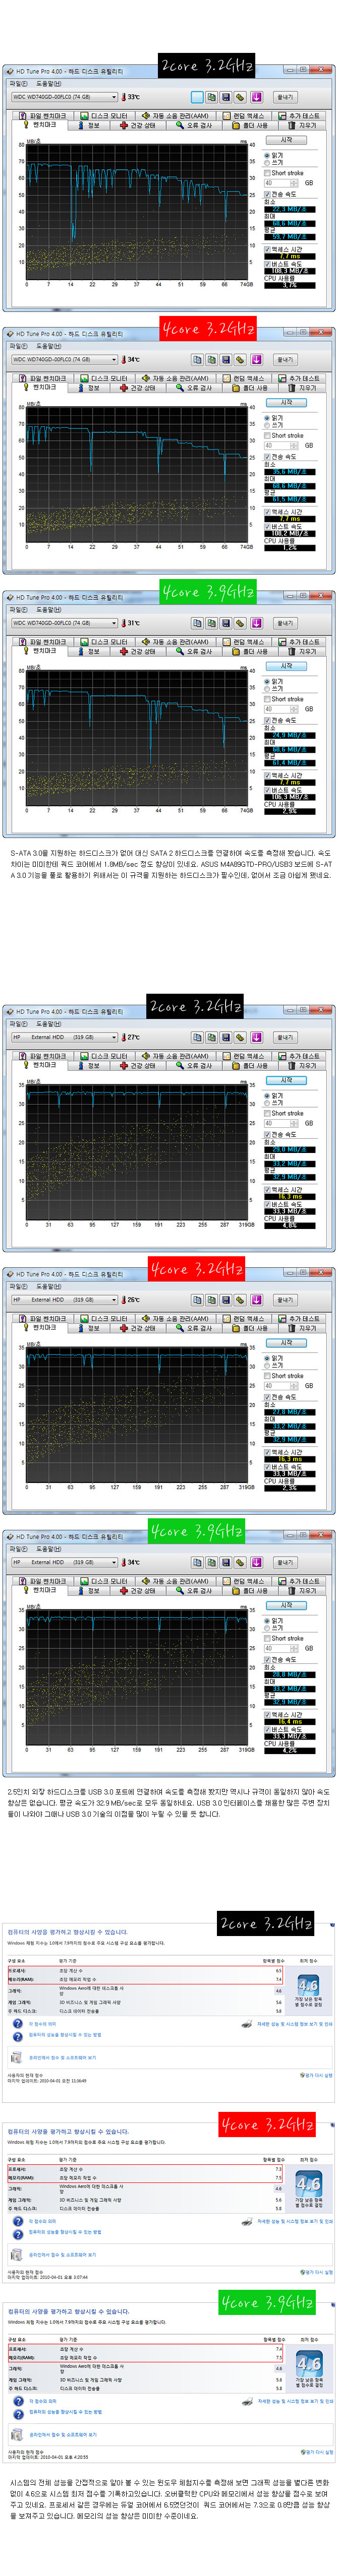Click copy-screenshot icon in External HDD 4core 3.2GHz window
The image size is (338, 2576).
pyautogui.click(x=211, y=1300)
